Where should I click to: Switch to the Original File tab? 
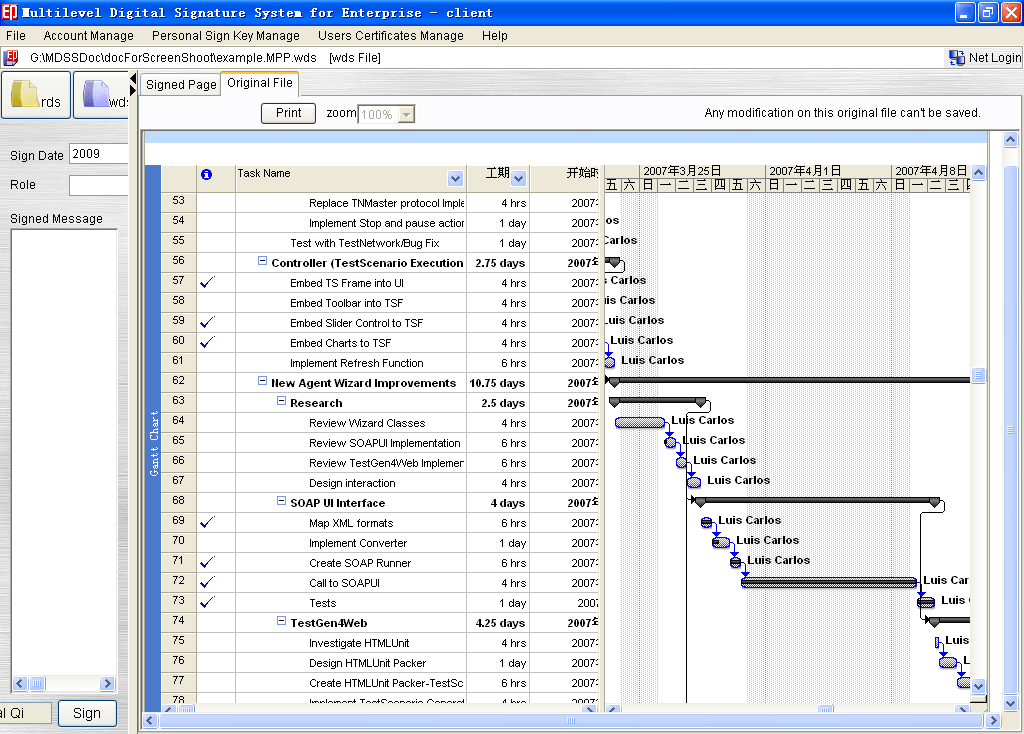(260, 83)
